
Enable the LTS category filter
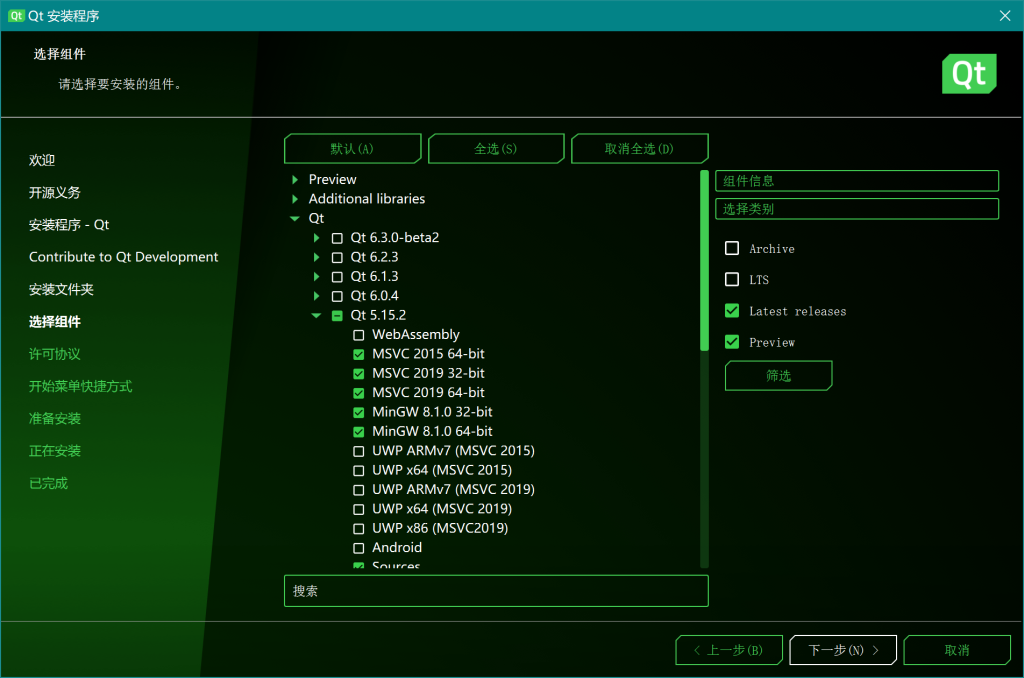pyautogui.click(x=732, y=280)
